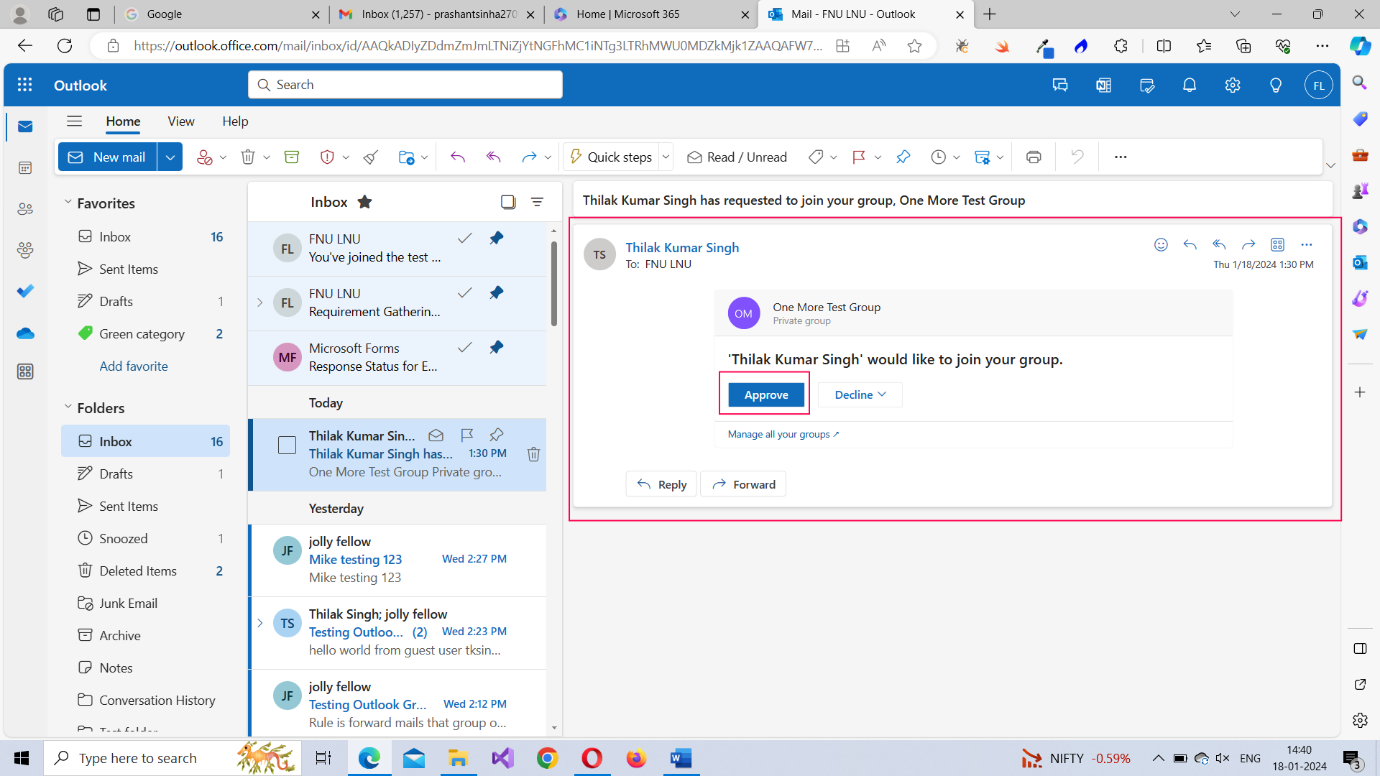Toggle Read / Unread in ribbon

pyautogui.click(x=737, y=157)
